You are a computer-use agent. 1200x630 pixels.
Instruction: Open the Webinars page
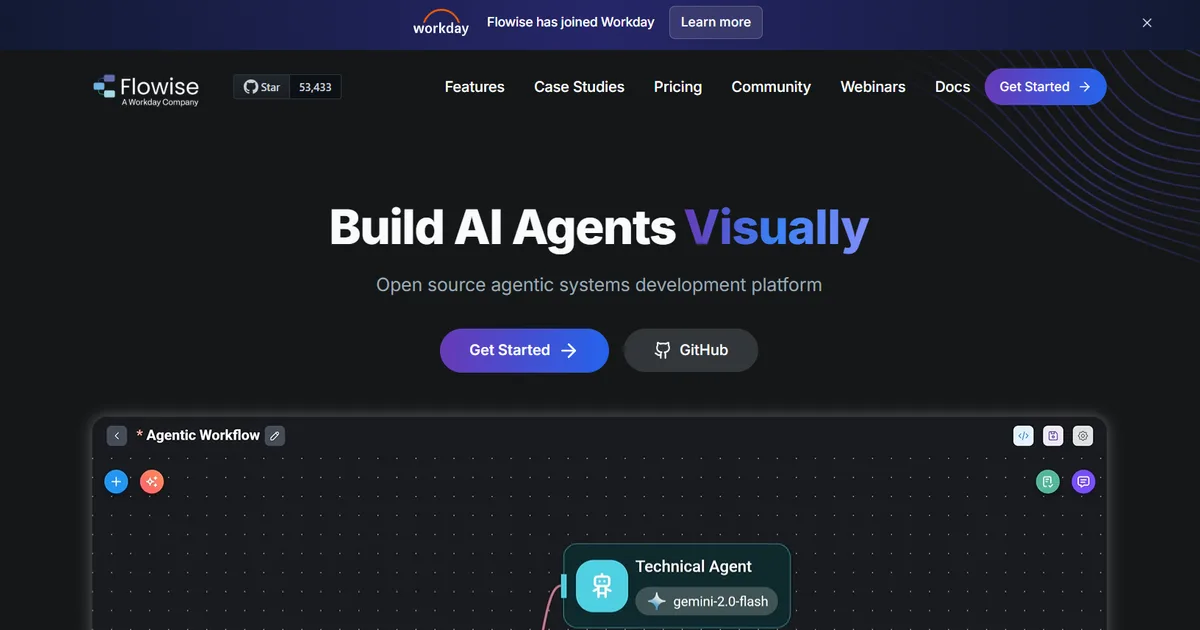click(873, 87)
